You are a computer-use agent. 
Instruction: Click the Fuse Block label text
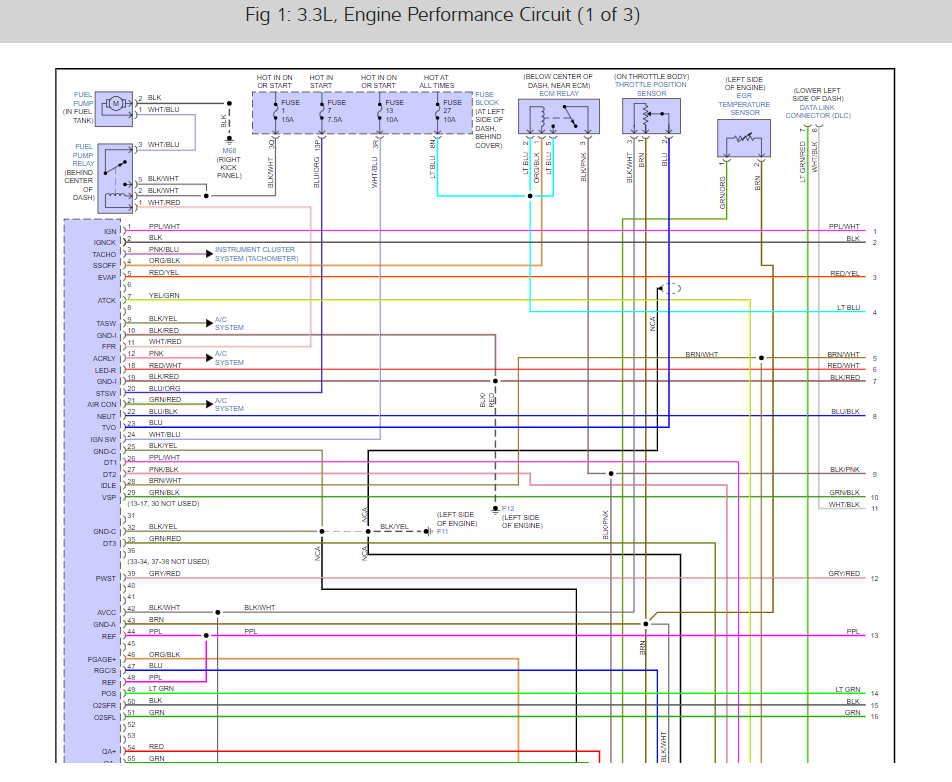[487, 98]
